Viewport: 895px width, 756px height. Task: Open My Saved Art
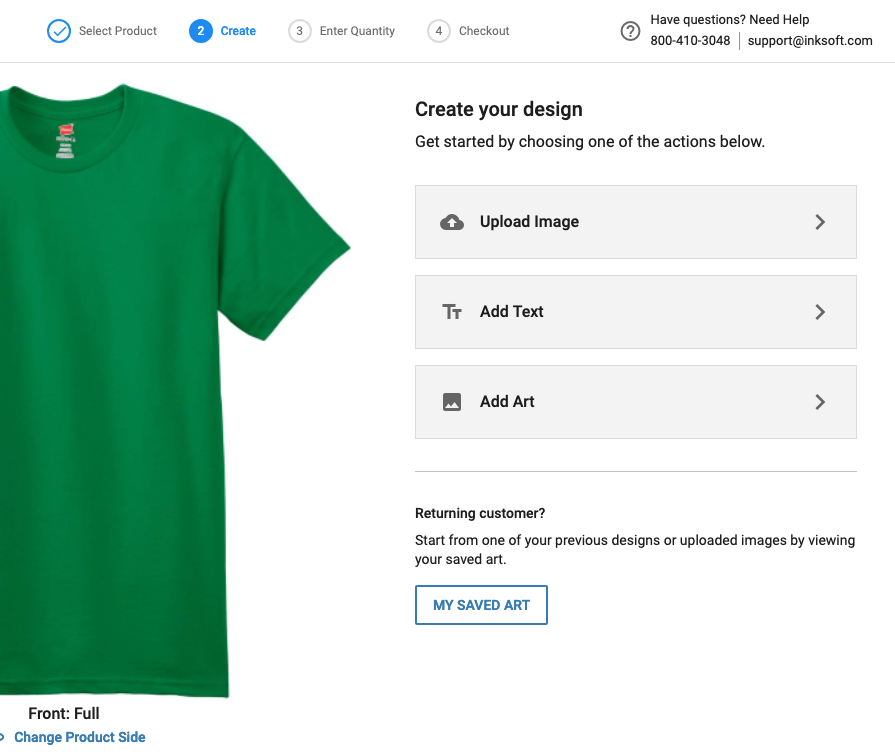tap(481, 605)
